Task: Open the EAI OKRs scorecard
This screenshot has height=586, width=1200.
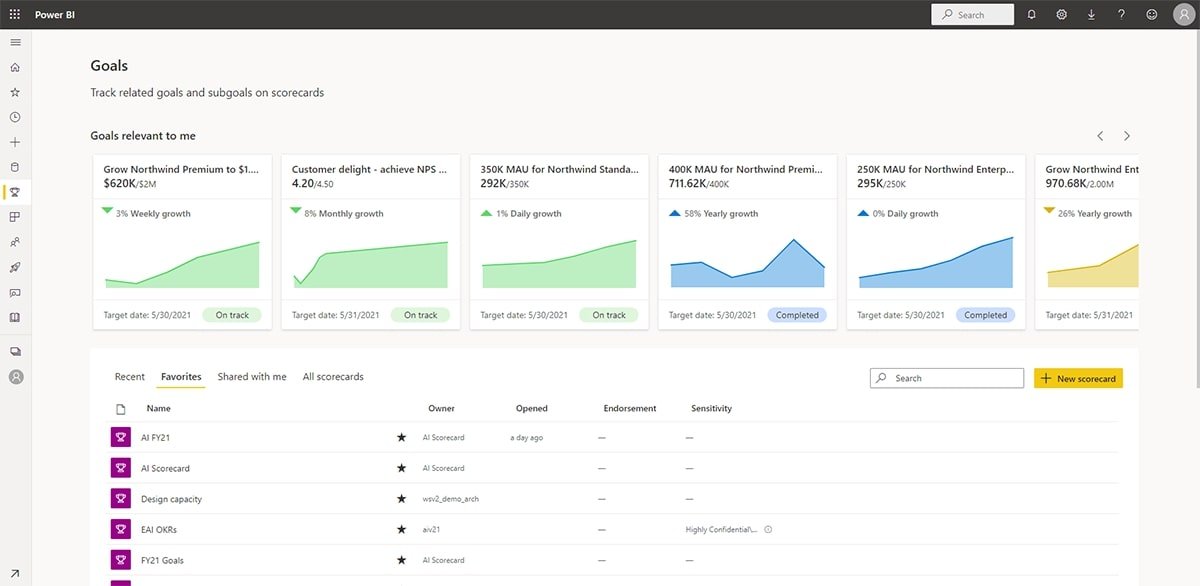Action: (160, 528)
